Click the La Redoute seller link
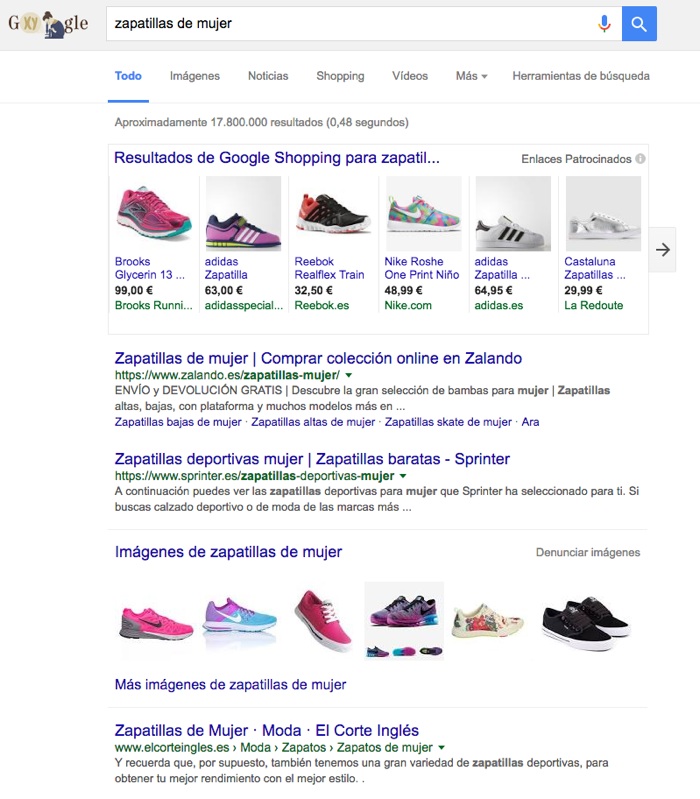Screen dimensions: 700x799 594,305
